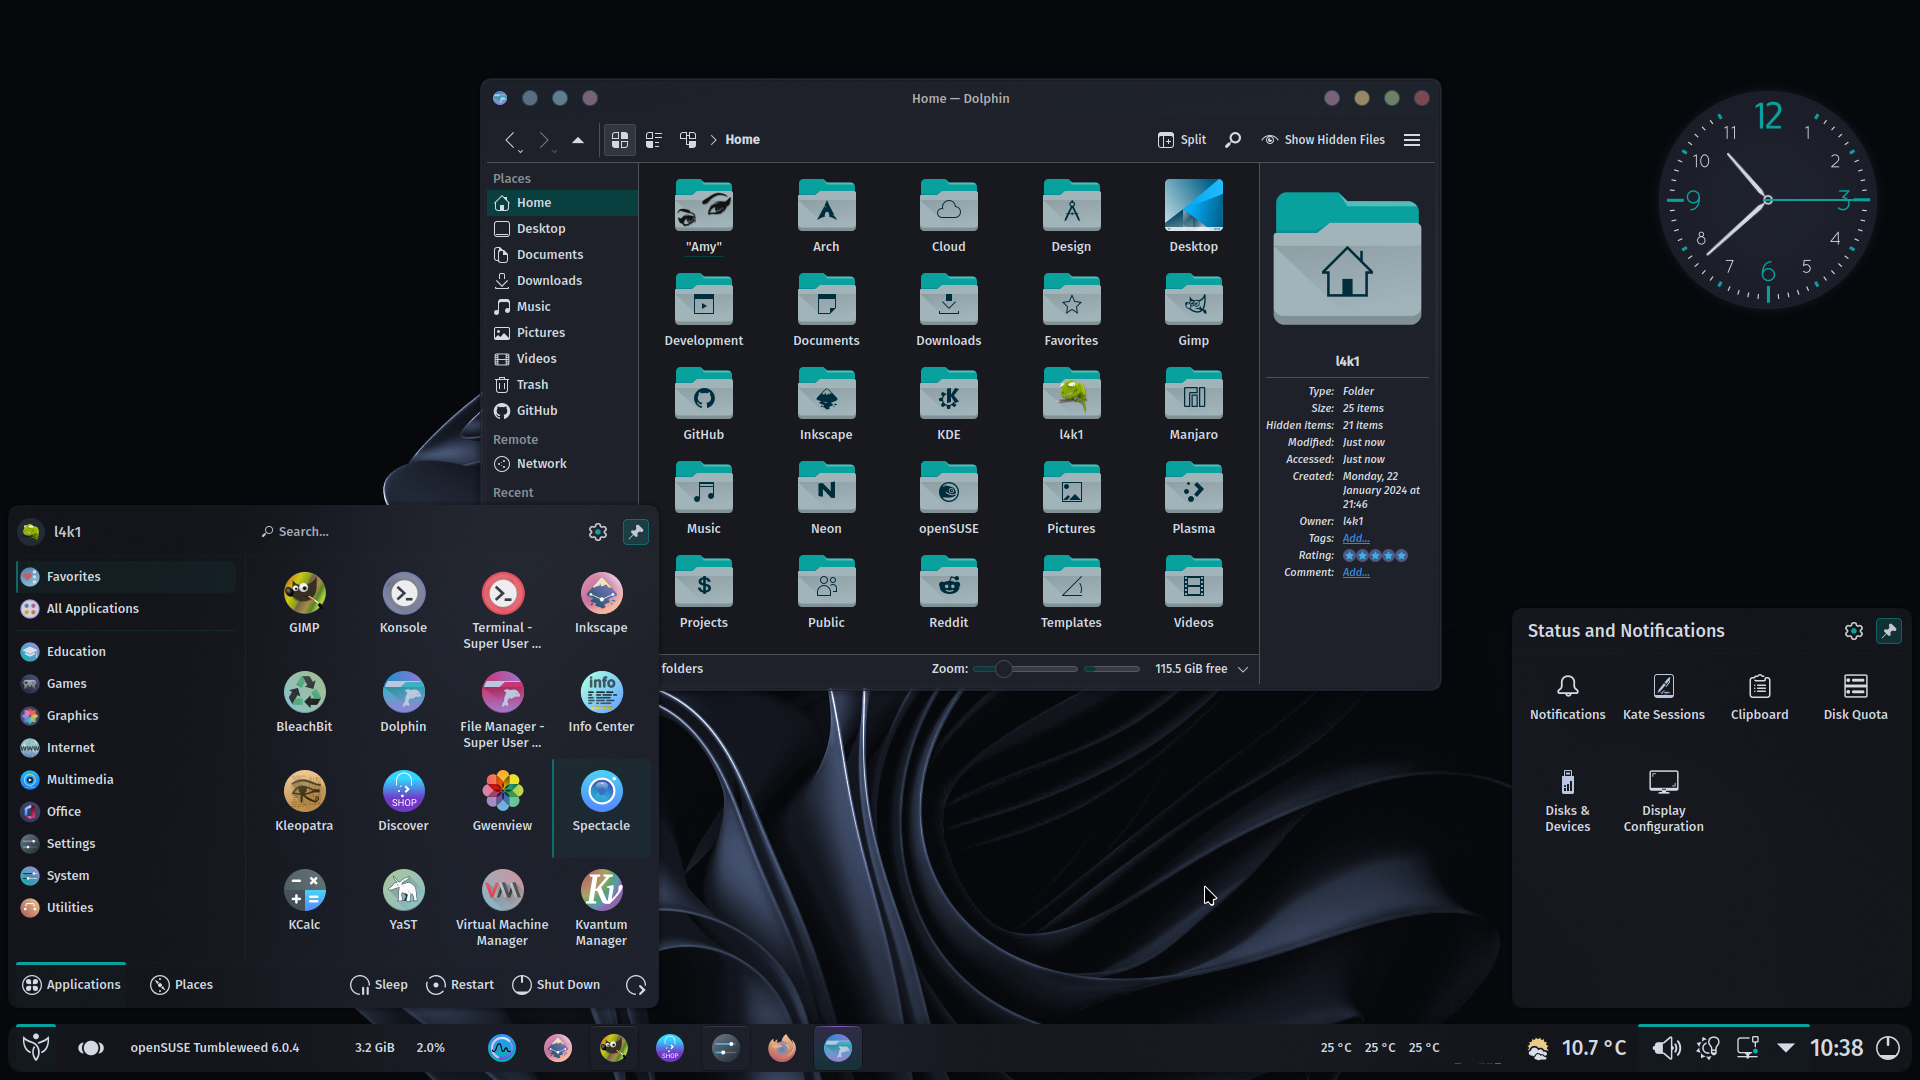Image resolution: width=1920 pixels, height=1080 pixels.
Task: Switch Dolphin to compact view mode
Action: [654, 140]
